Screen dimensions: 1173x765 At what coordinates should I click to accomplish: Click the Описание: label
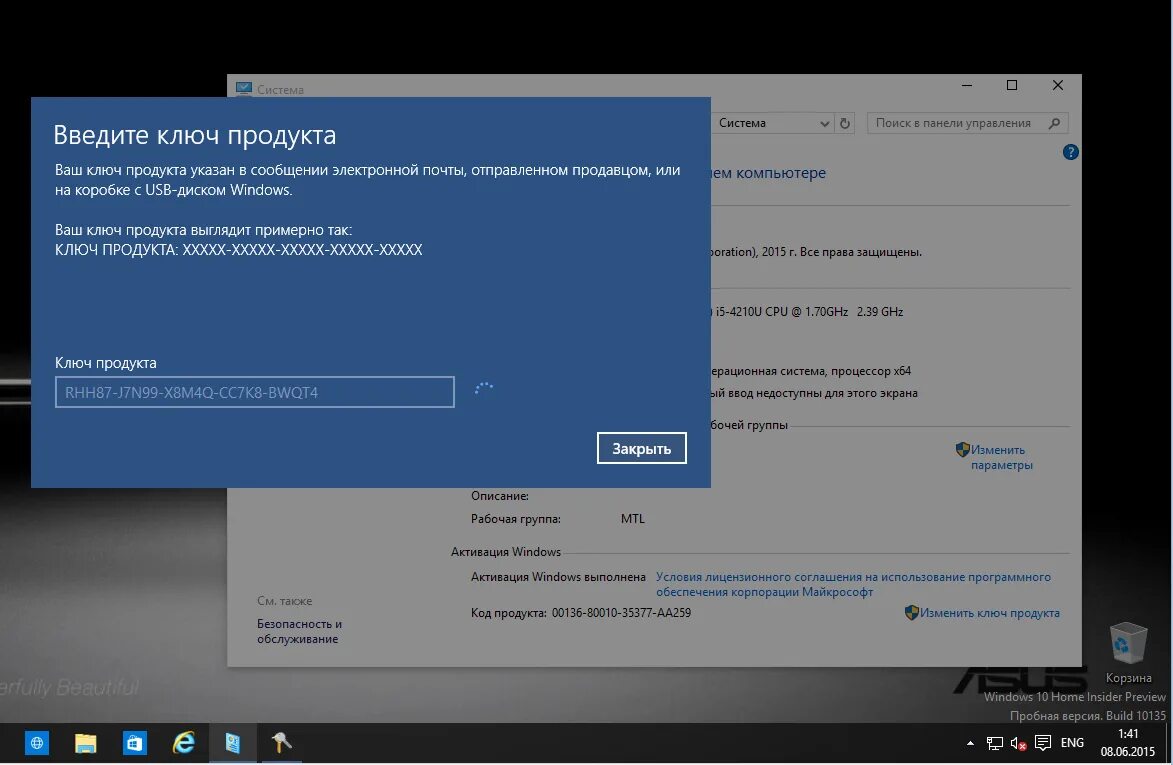coord(500,496)
